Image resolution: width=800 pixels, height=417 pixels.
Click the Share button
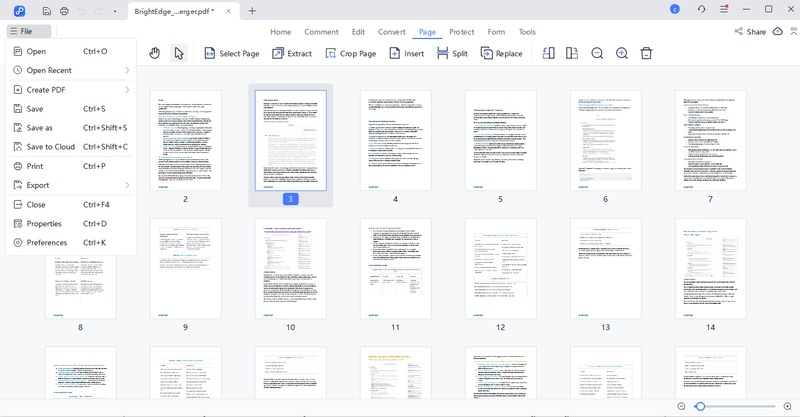point(750,32)
